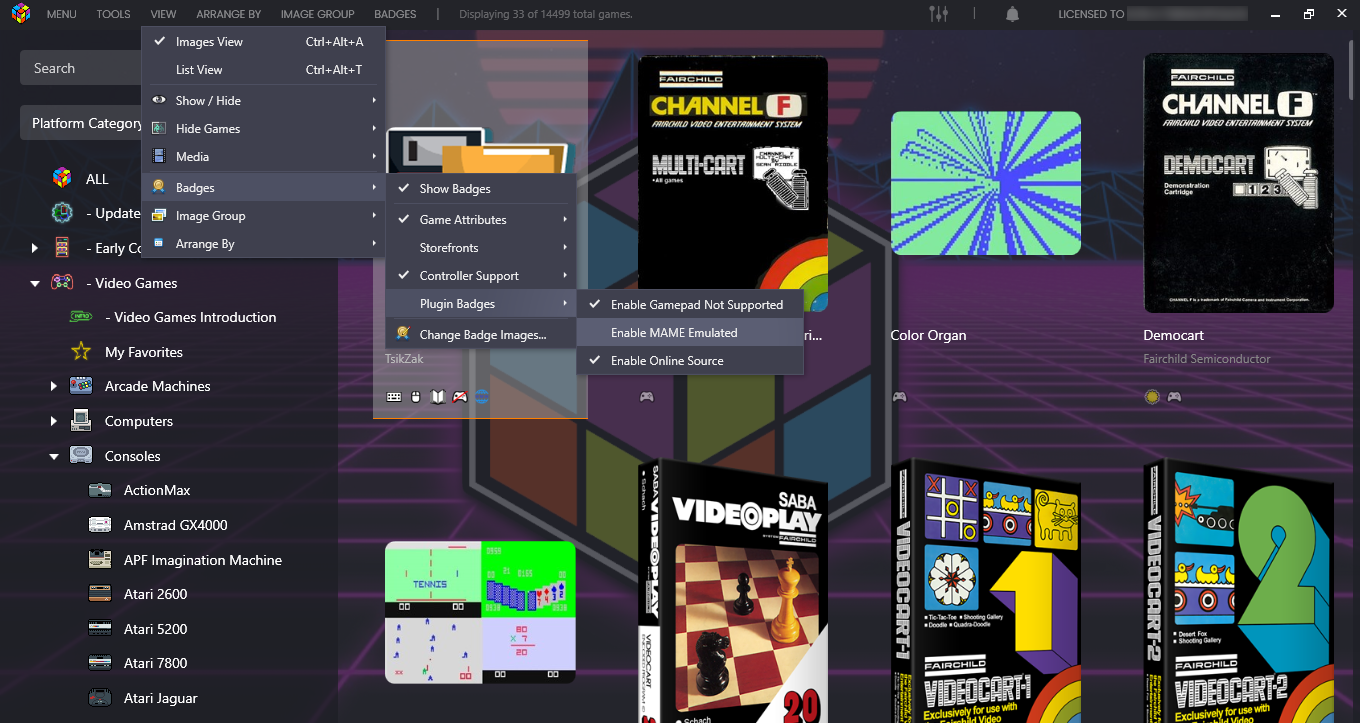Click the LaunchBox logo icon

[20, 14]
